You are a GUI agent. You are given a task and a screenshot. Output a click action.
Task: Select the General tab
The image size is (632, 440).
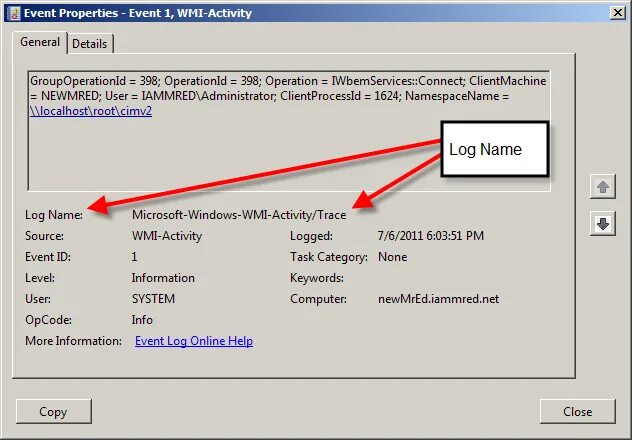pos(40,42)
